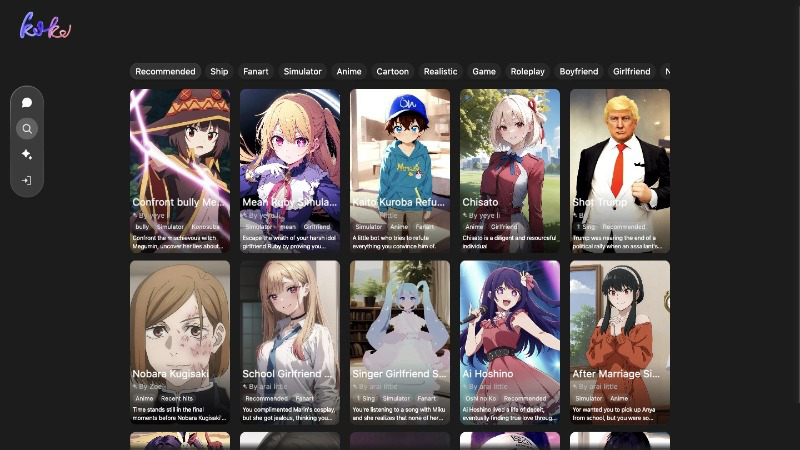Switch to the Fanart category tab
The height and width of the screenshot is (450, 800).
click(256, 71)
